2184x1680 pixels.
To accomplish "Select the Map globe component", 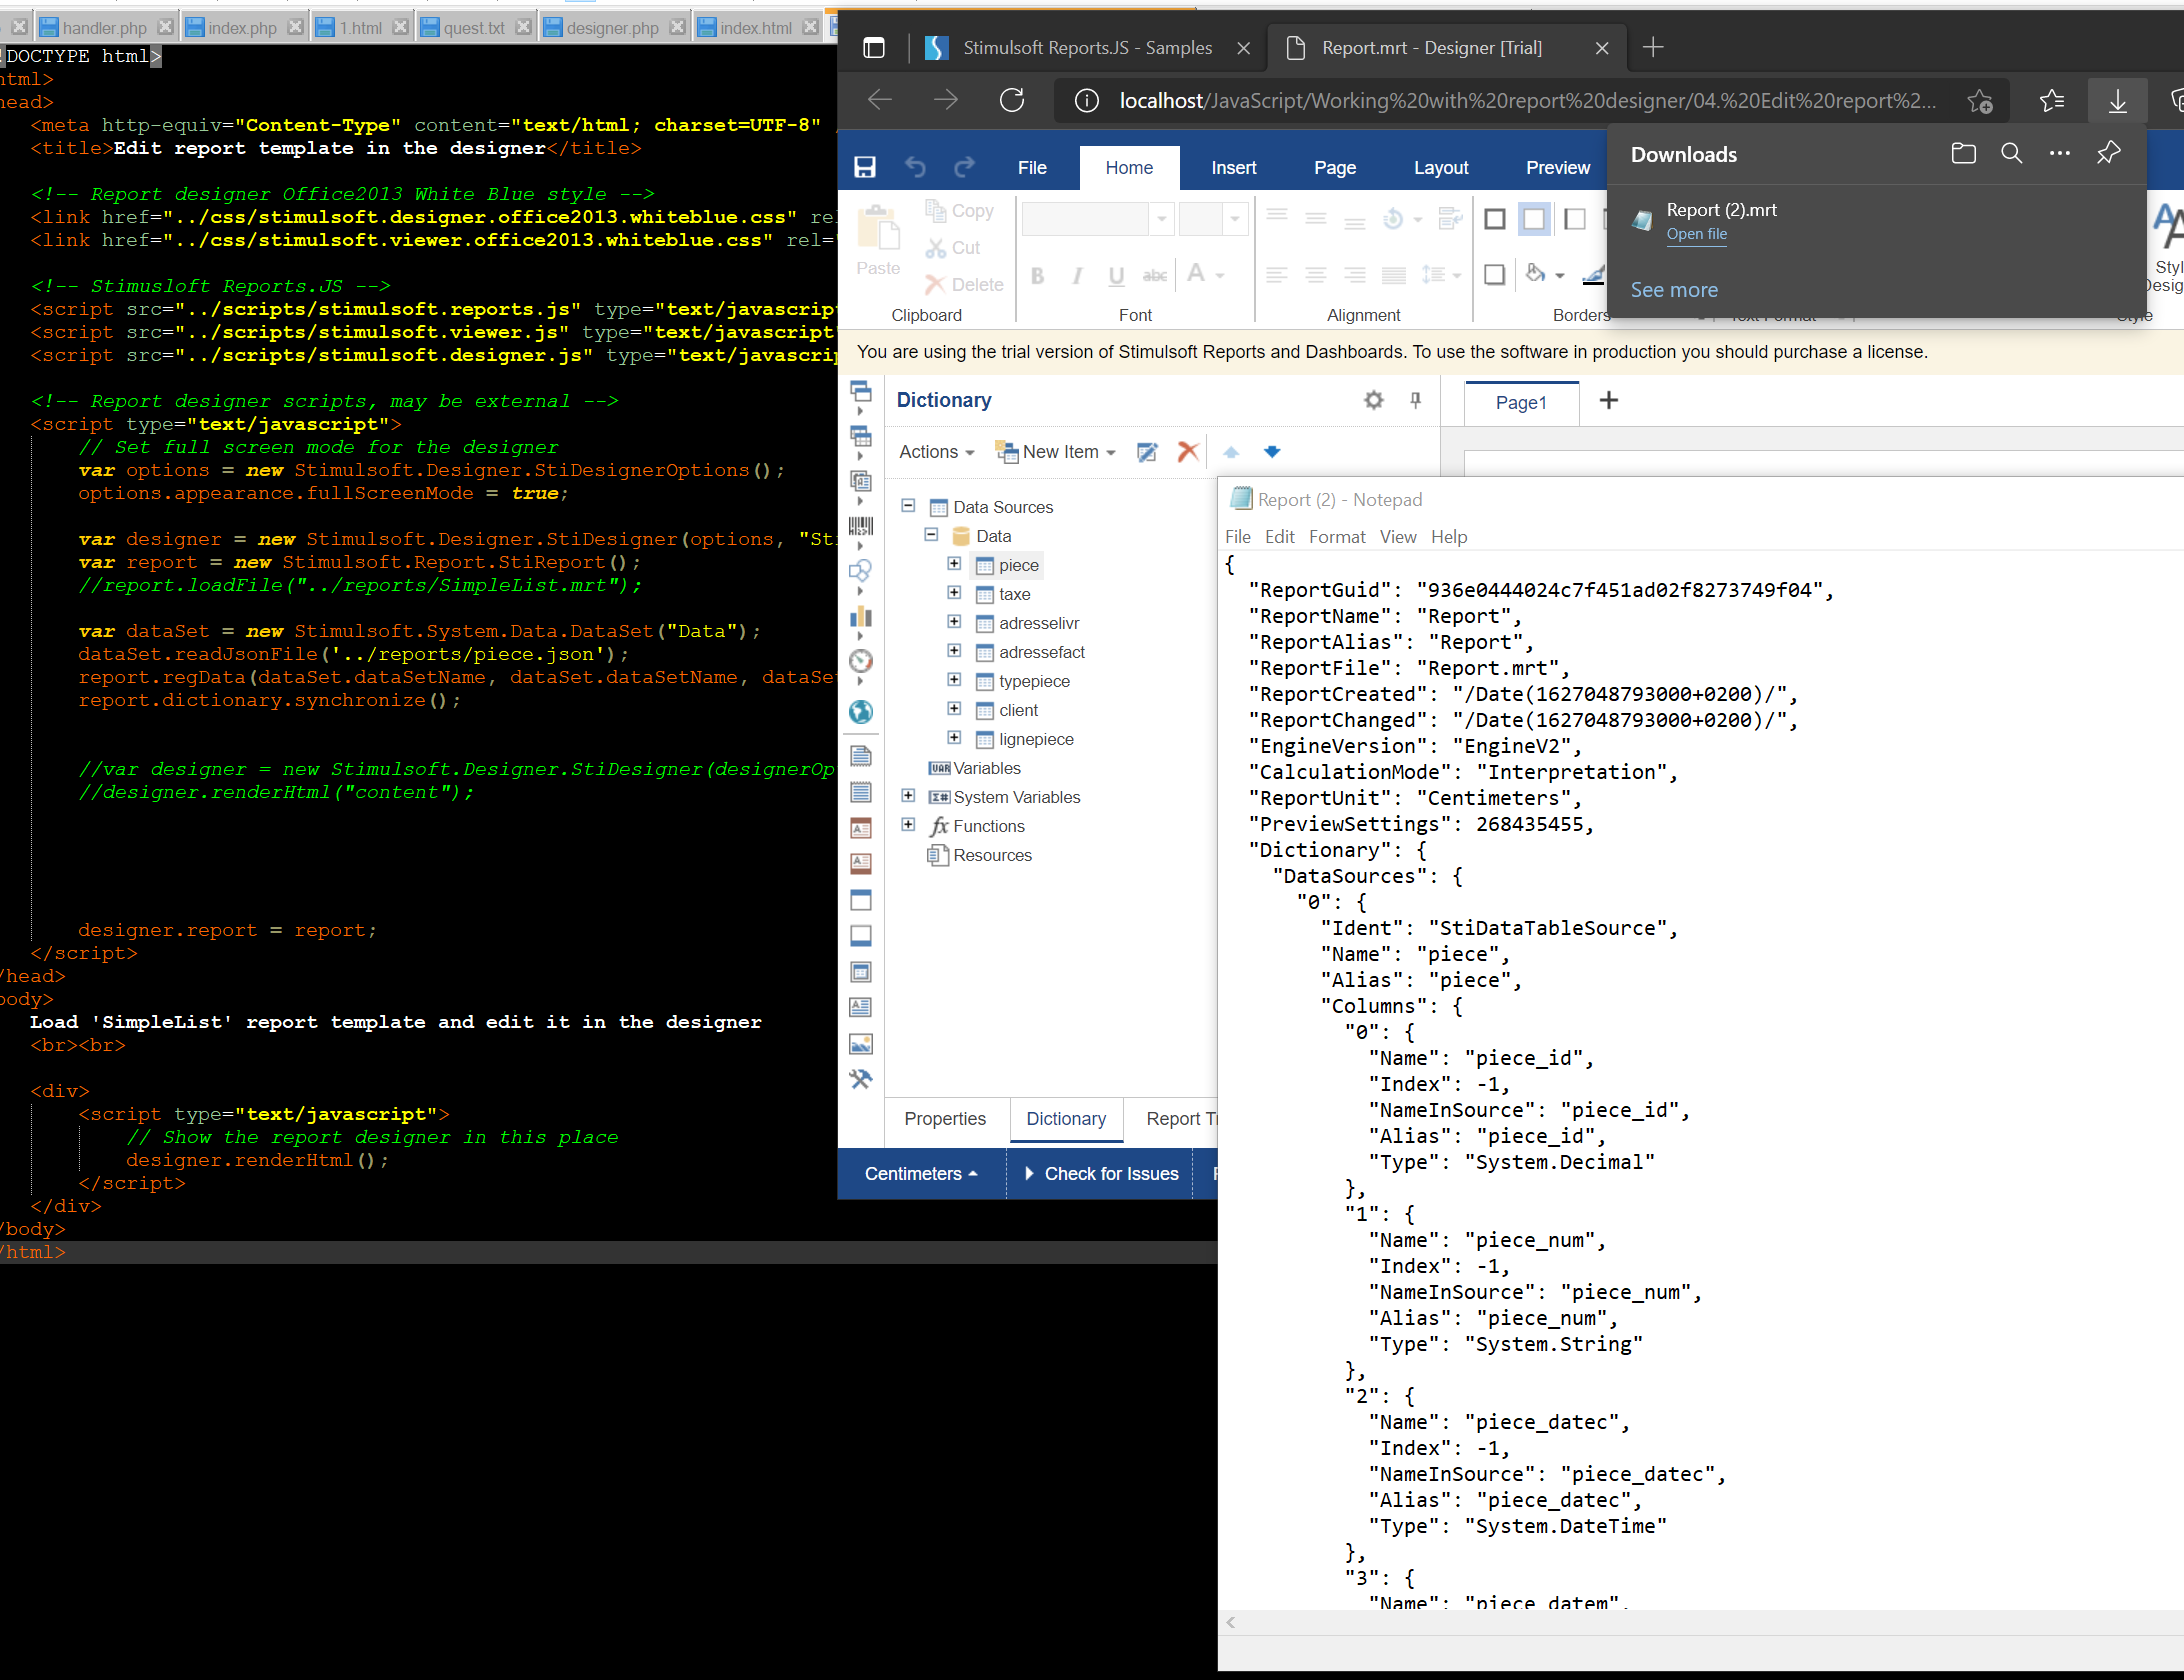I will tap(860, 711).
